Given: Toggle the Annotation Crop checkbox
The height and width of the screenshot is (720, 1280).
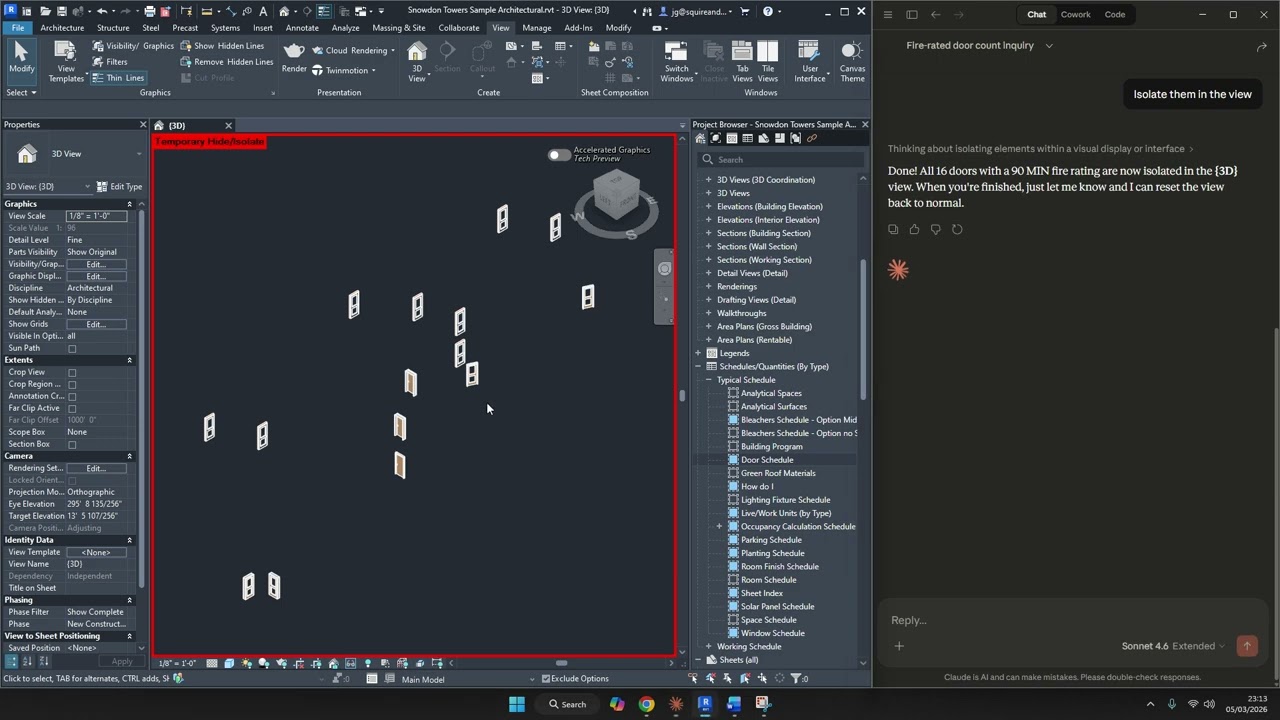Looking at the screenshot, I should click(x=72, y=396).
